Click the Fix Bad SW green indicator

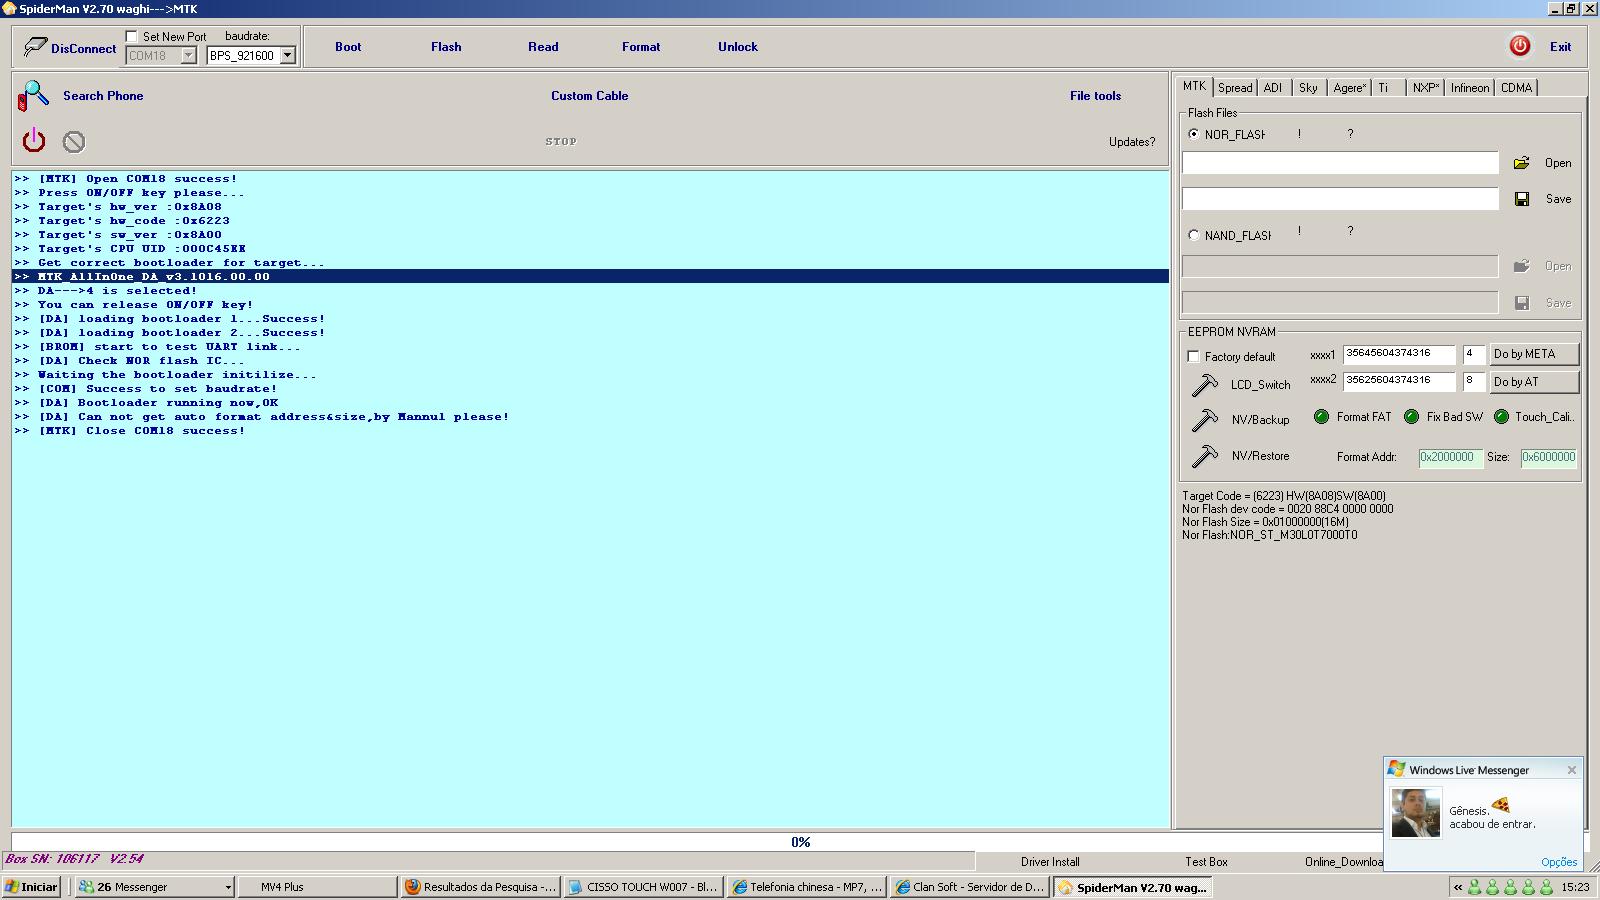[1411, 417]
